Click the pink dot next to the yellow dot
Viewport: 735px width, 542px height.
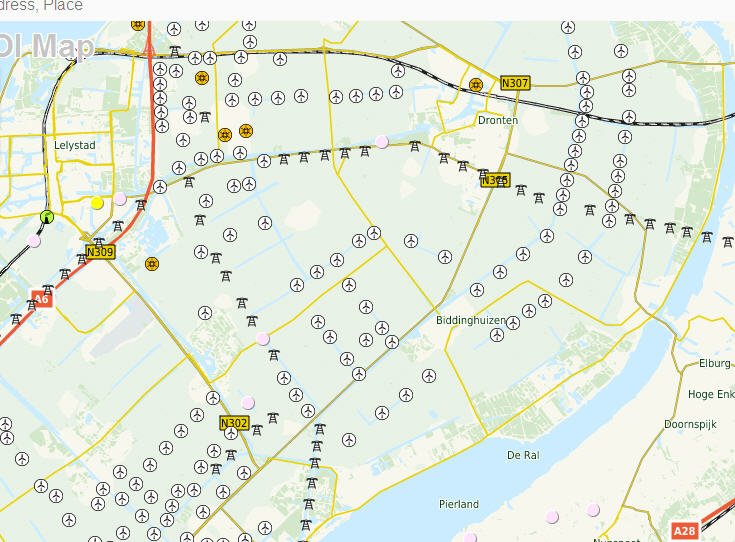(120, 199)
